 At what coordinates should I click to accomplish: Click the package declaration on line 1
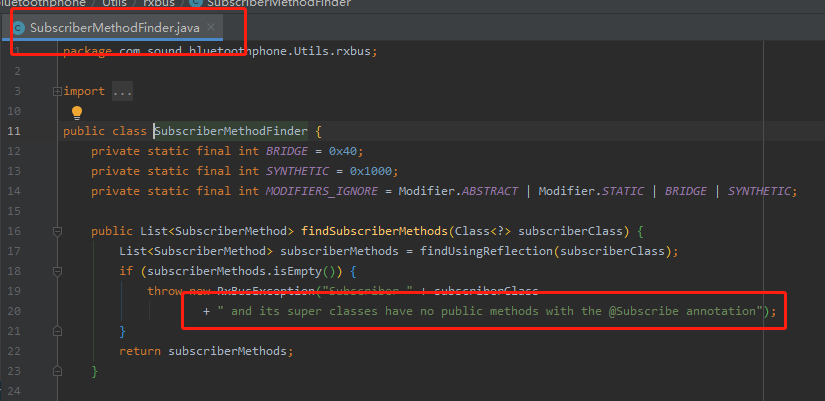[x=220, y=52]
